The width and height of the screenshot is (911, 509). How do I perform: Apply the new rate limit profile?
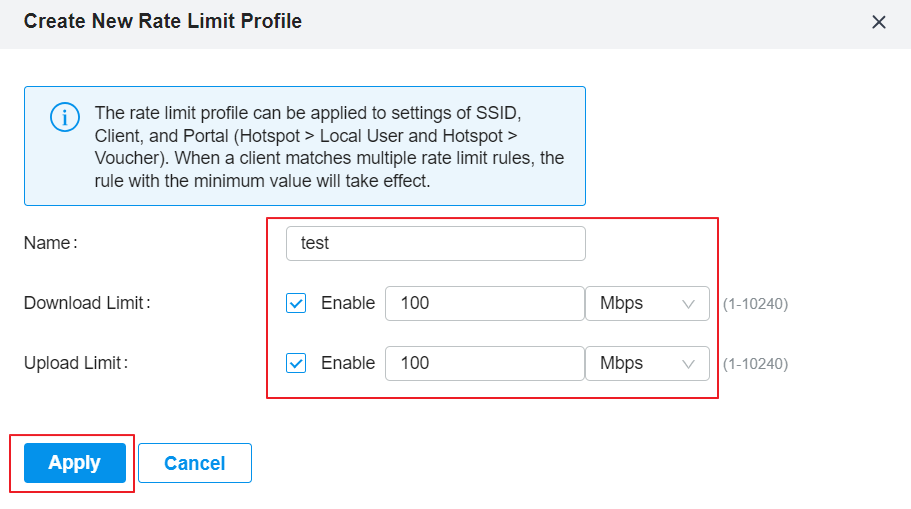75,463
